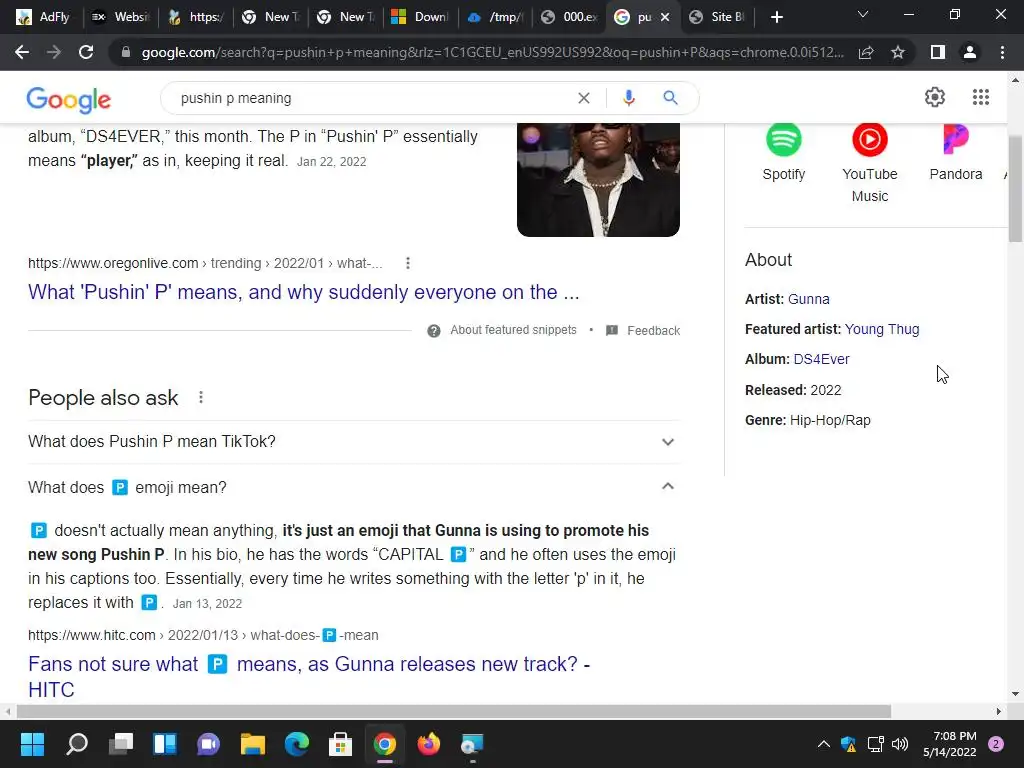The image size is (1024, 768).
Task: Open Windows Start menu
Action: coord(32,744)
